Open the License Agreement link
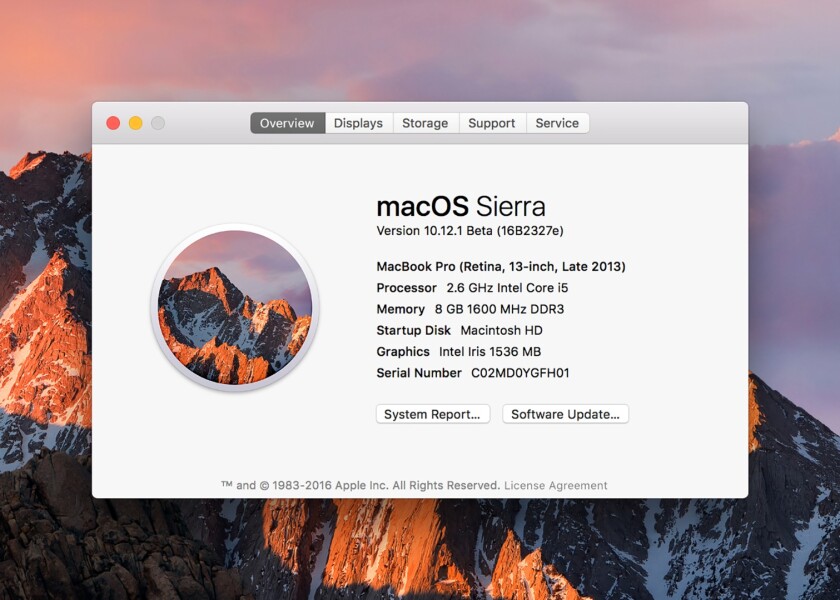This screenshot has width=840, height=600. 556,485
